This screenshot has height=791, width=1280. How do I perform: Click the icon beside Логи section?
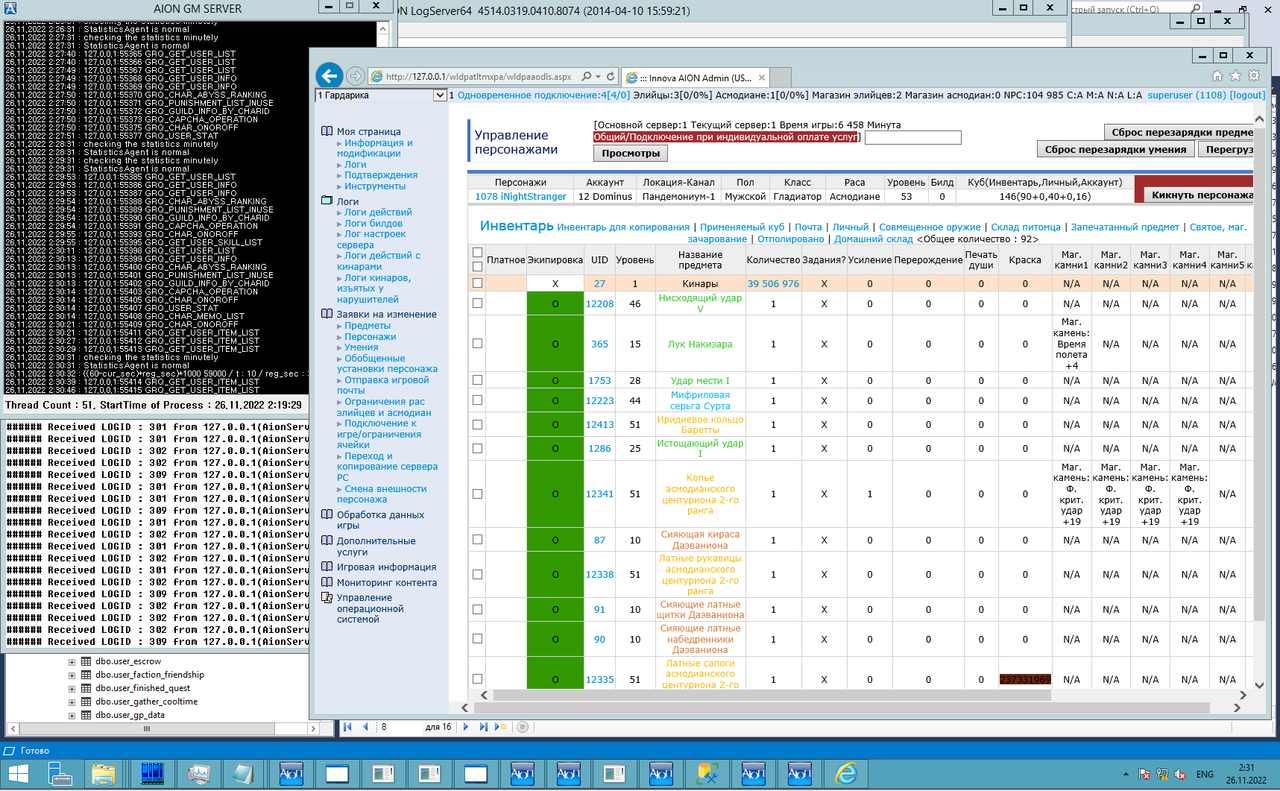327,201
